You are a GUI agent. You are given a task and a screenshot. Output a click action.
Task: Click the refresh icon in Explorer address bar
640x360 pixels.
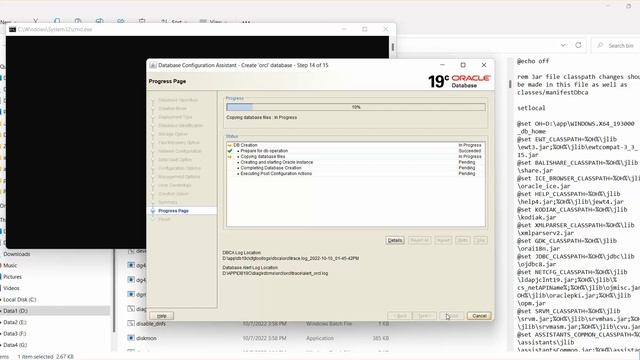tap(578, 45)
